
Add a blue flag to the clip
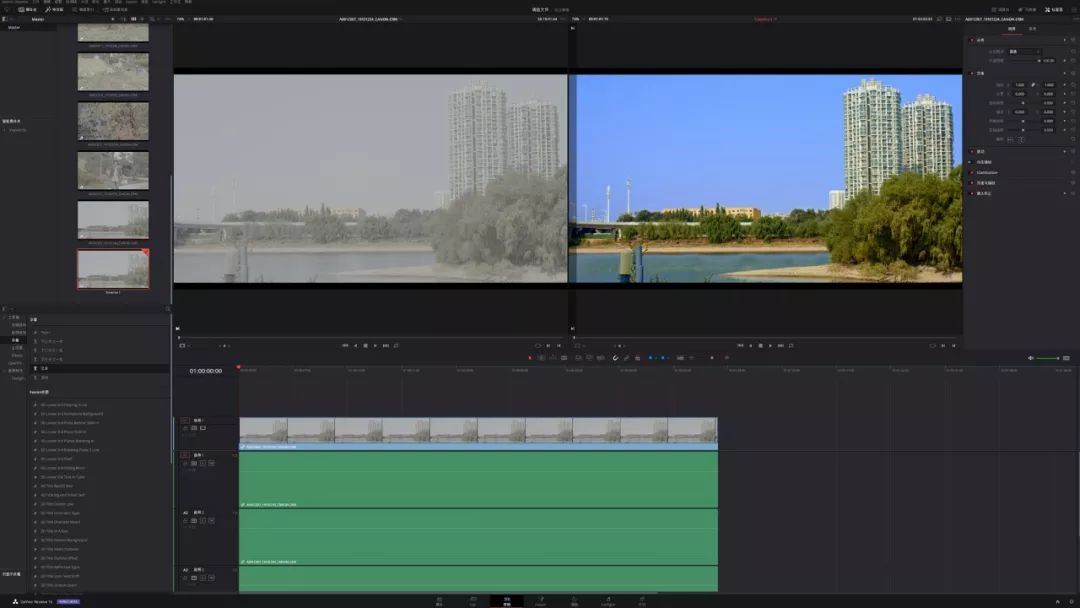[650, 358]
